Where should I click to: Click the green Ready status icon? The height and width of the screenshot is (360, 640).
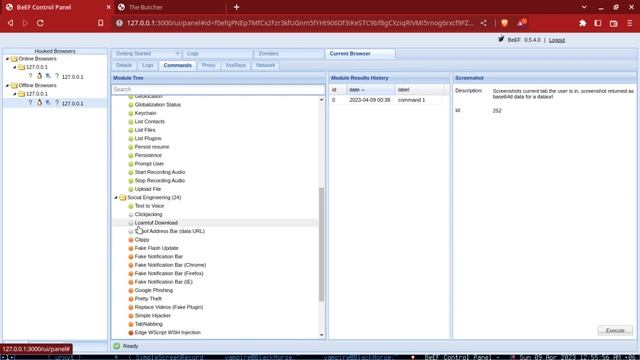[117, 346]
